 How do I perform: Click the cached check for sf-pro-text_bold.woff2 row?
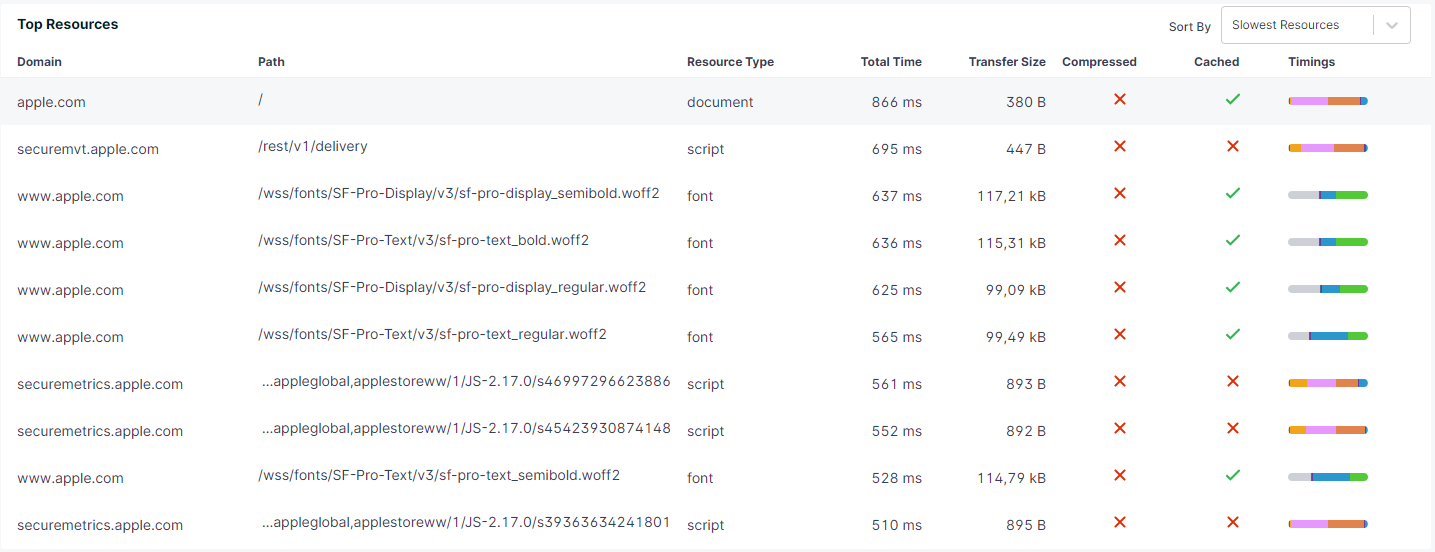[1233, 240]
